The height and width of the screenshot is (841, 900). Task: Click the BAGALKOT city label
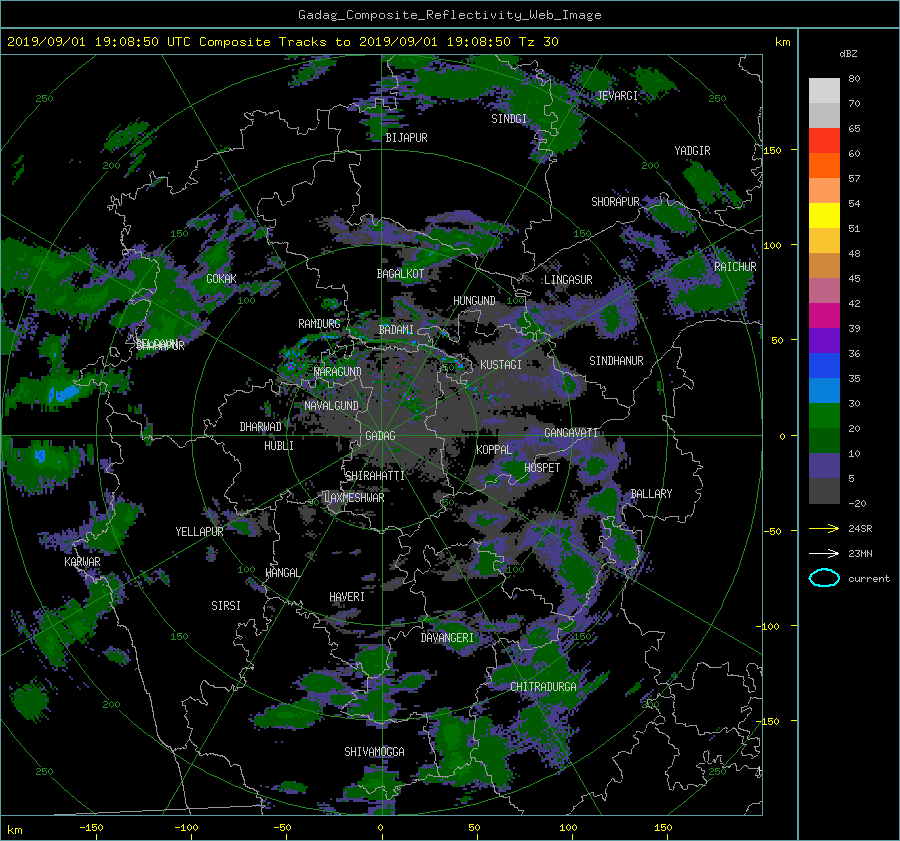[400, 274]
